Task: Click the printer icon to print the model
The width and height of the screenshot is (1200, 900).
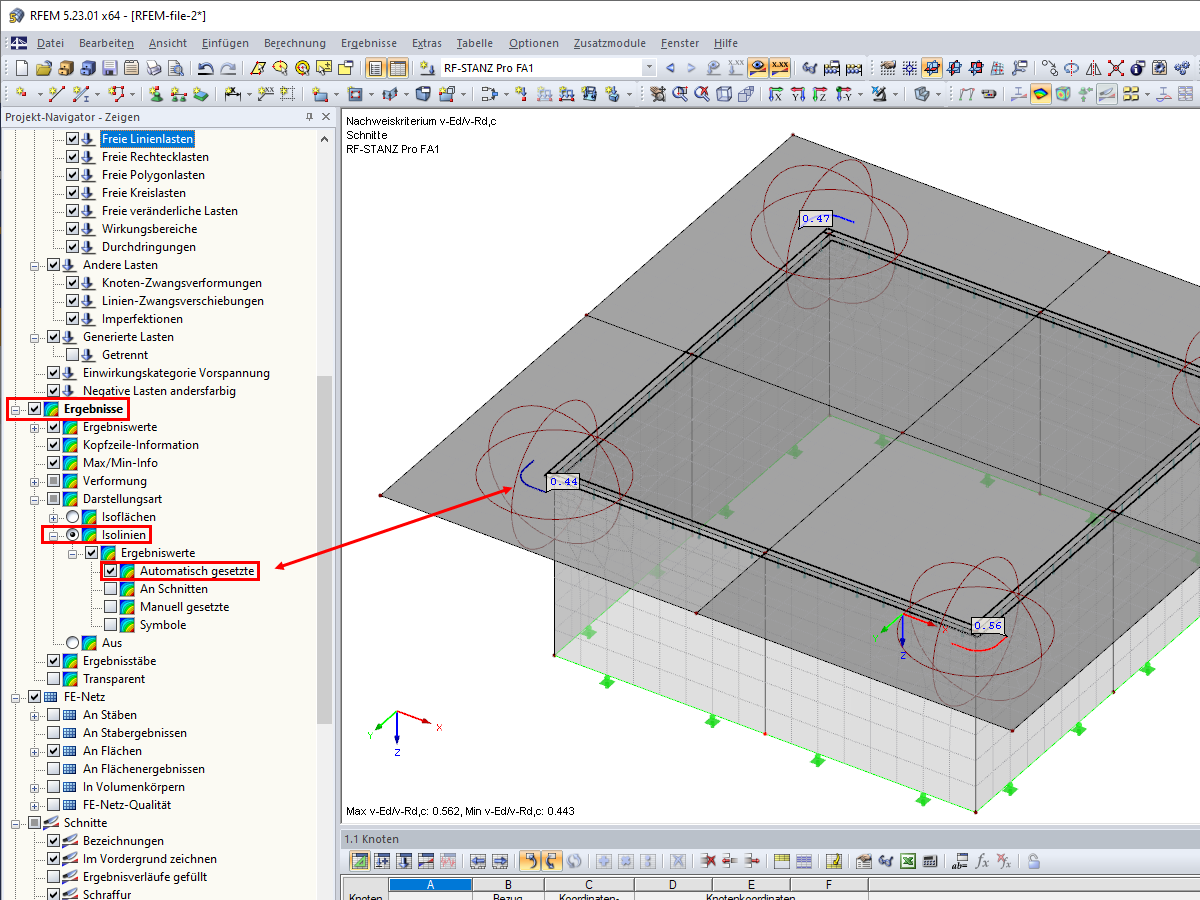Action: pos(153,67)
